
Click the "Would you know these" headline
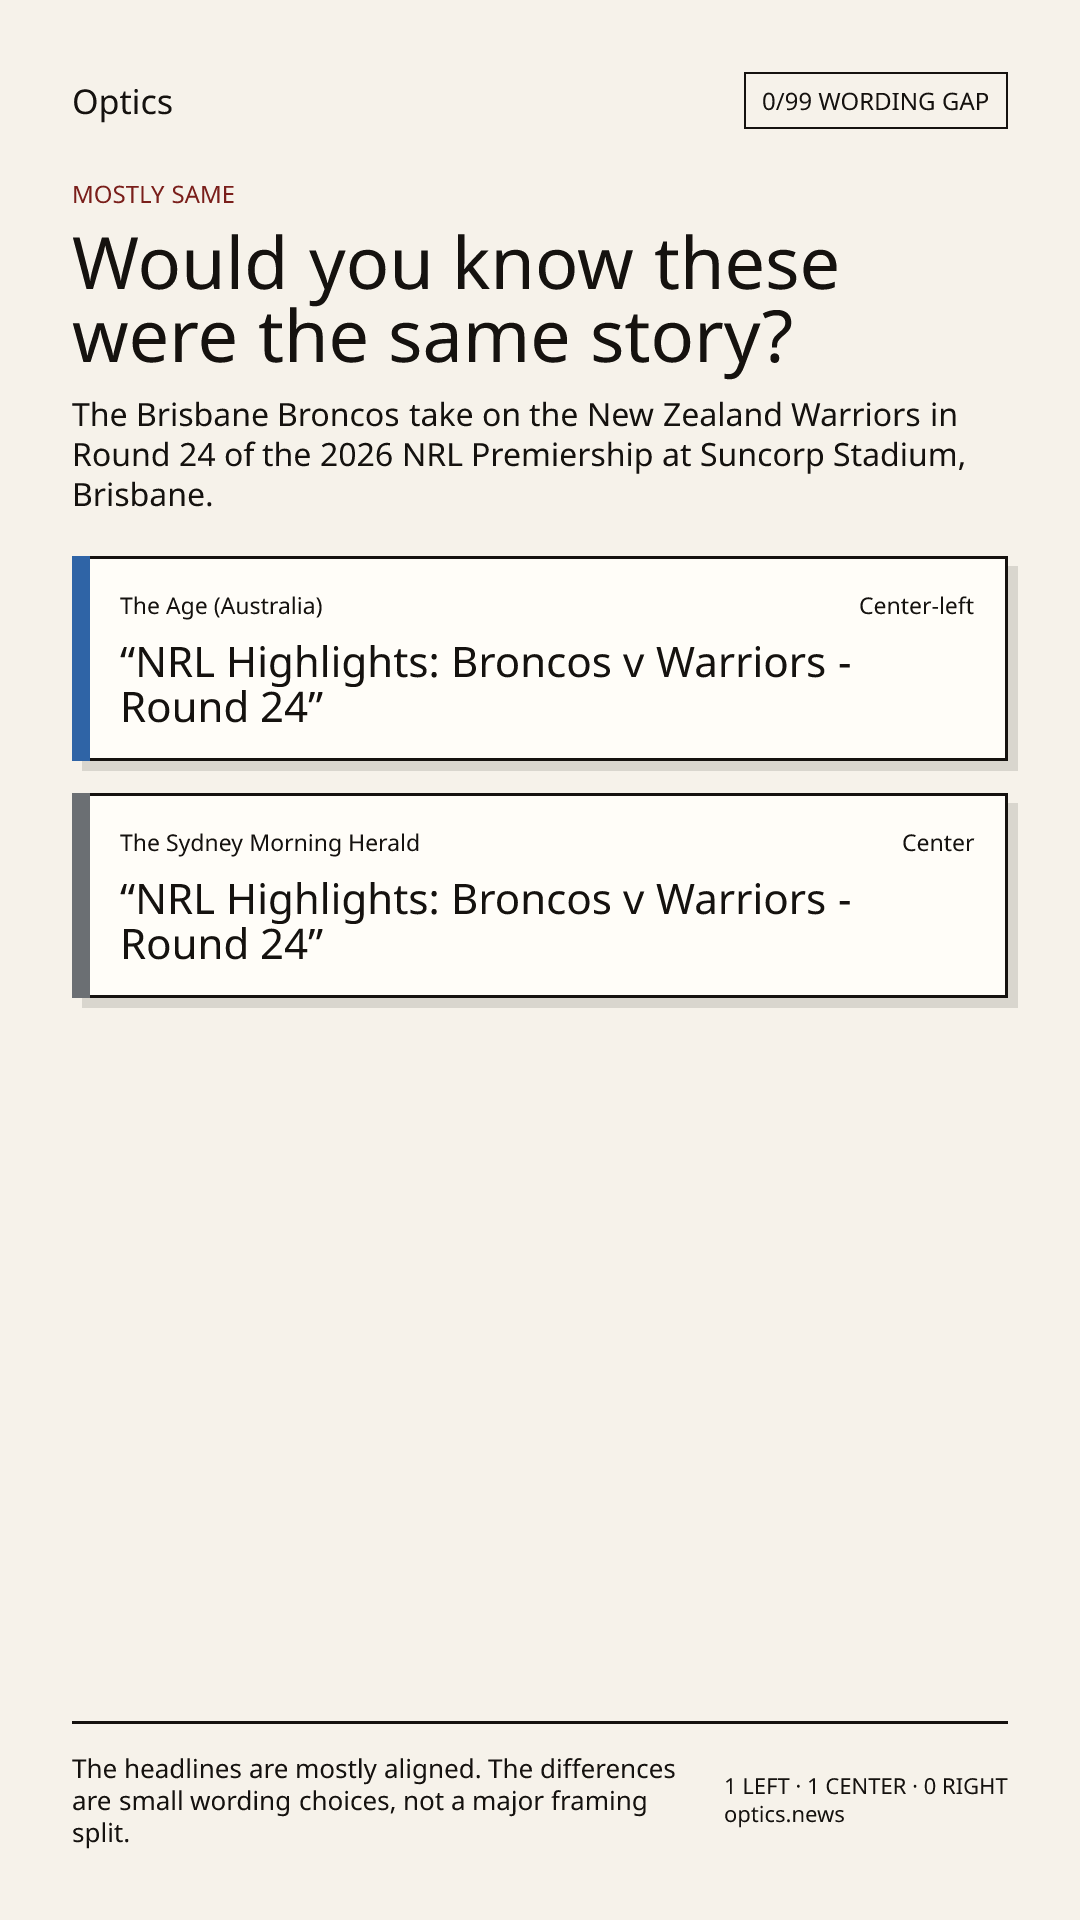(x=456, y=264)
